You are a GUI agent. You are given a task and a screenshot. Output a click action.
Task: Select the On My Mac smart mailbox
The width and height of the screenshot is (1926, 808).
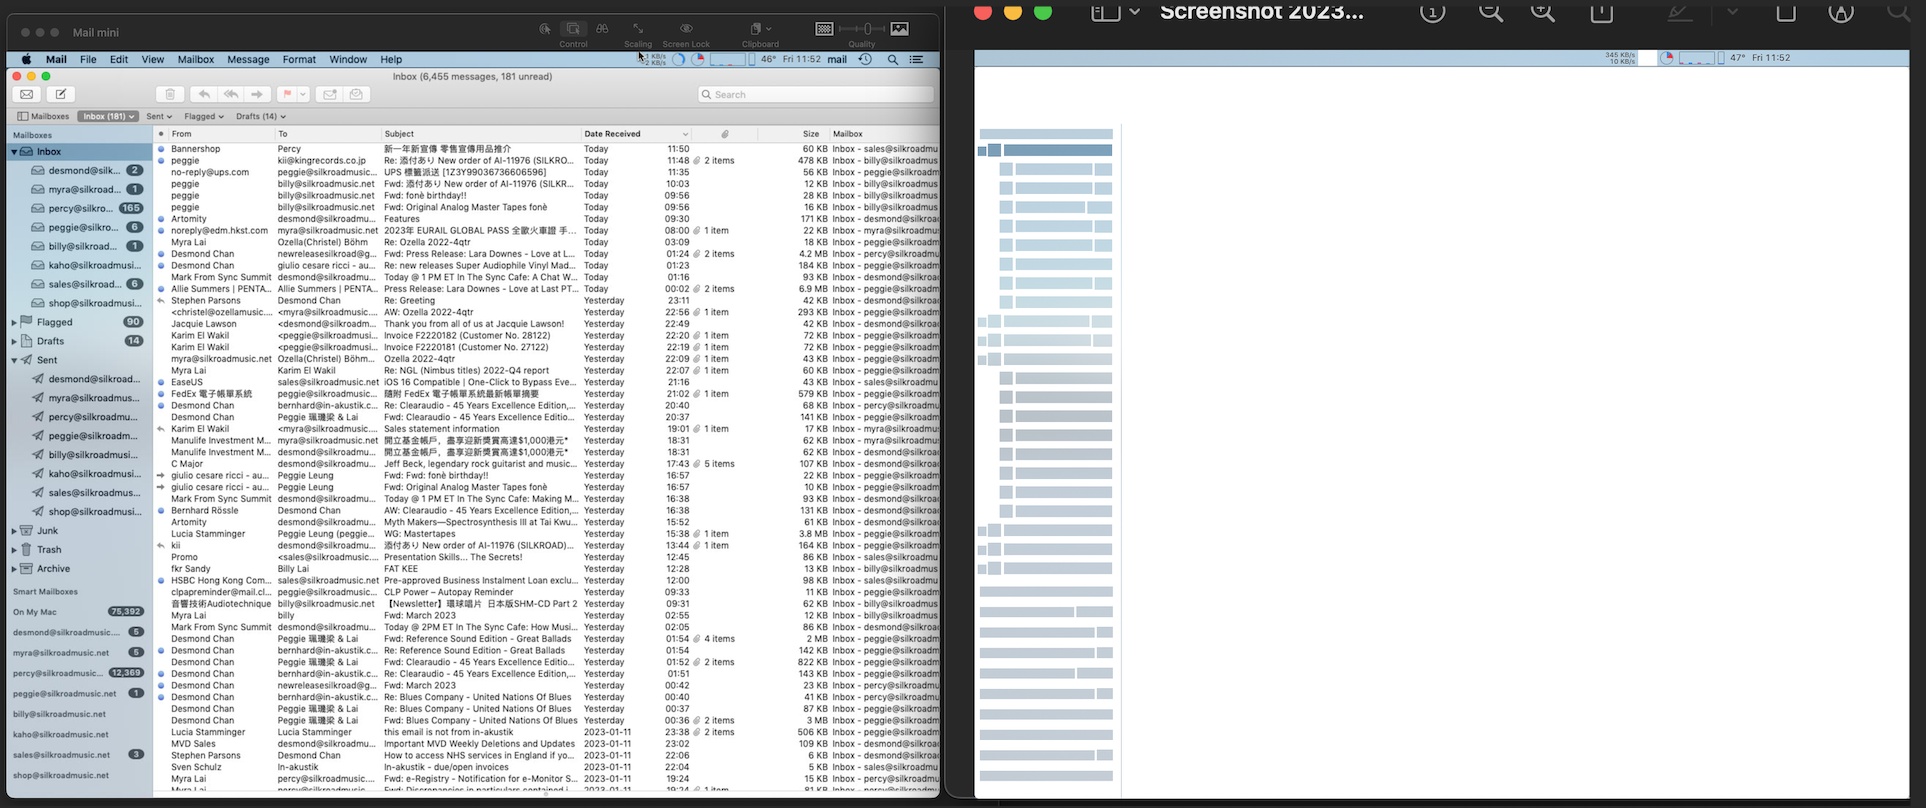pyautogui.click(x=78, y=612)
